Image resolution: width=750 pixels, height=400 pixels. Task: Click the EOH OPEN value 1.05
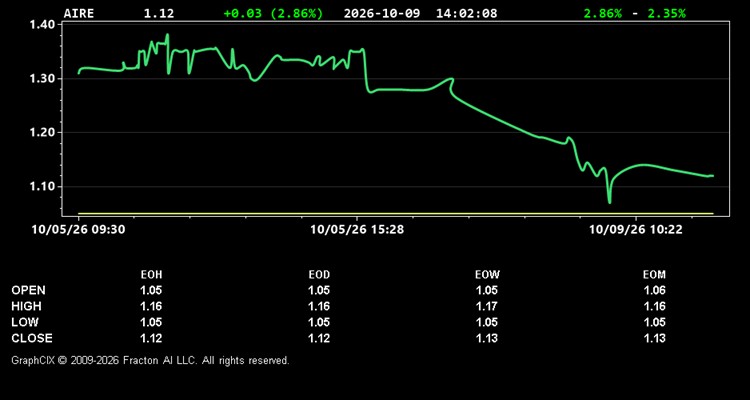(151, 290)
